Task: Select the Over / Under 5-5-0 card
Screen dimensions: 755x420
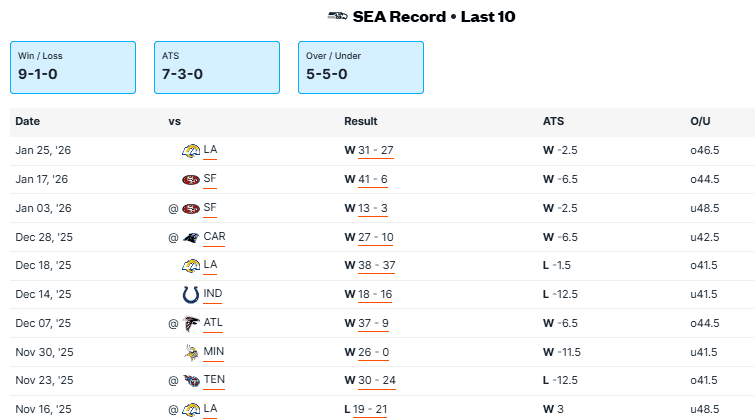Action: [361, 67]
